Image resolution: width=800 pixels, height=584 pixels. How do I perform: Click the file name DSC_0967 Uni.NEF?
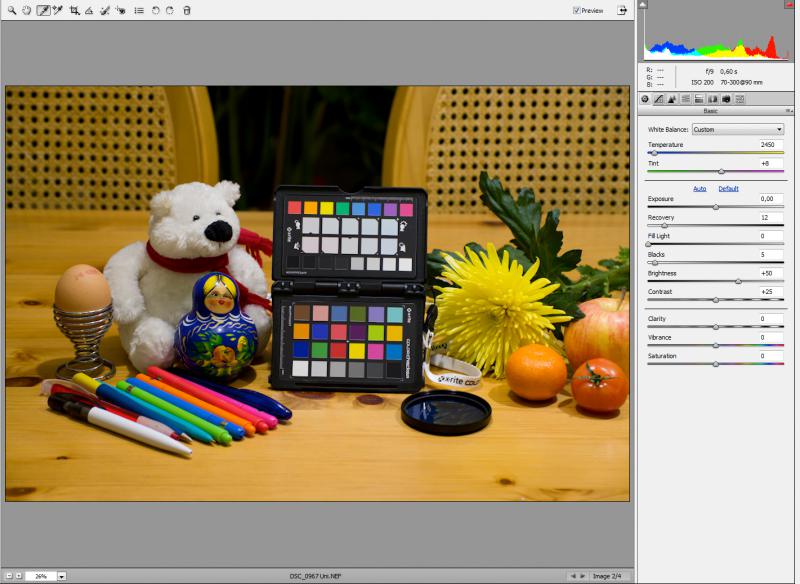(315, 576)
